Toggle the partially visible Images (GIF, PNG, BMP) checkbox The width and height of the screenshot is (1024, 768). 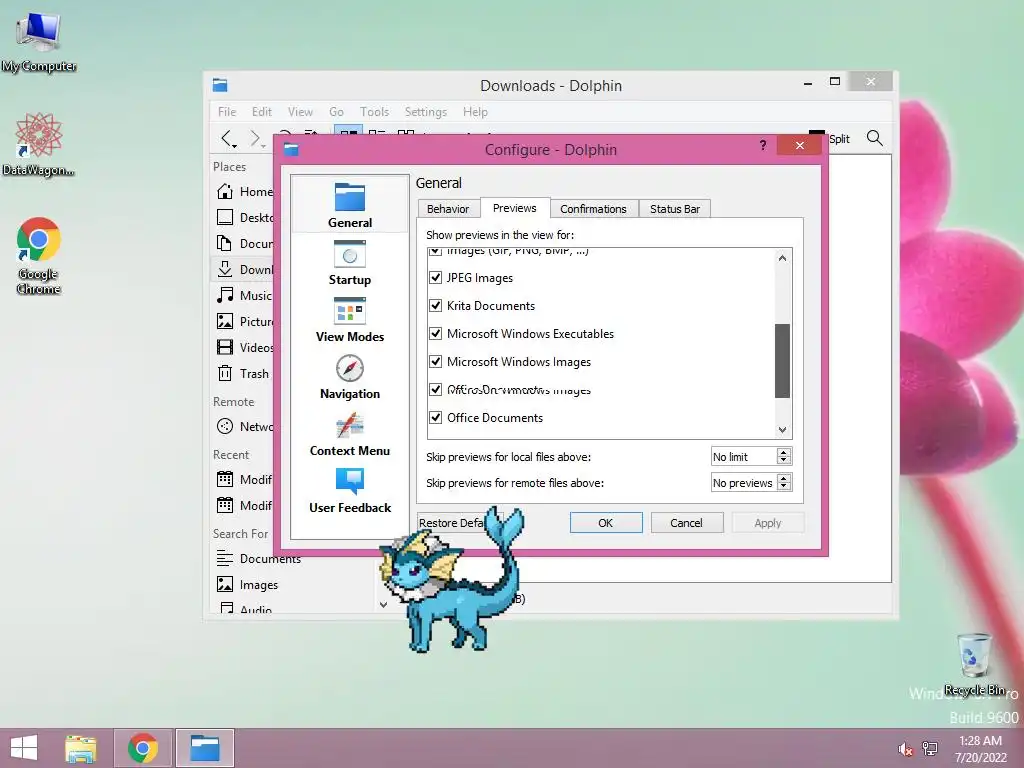(436, 251)
